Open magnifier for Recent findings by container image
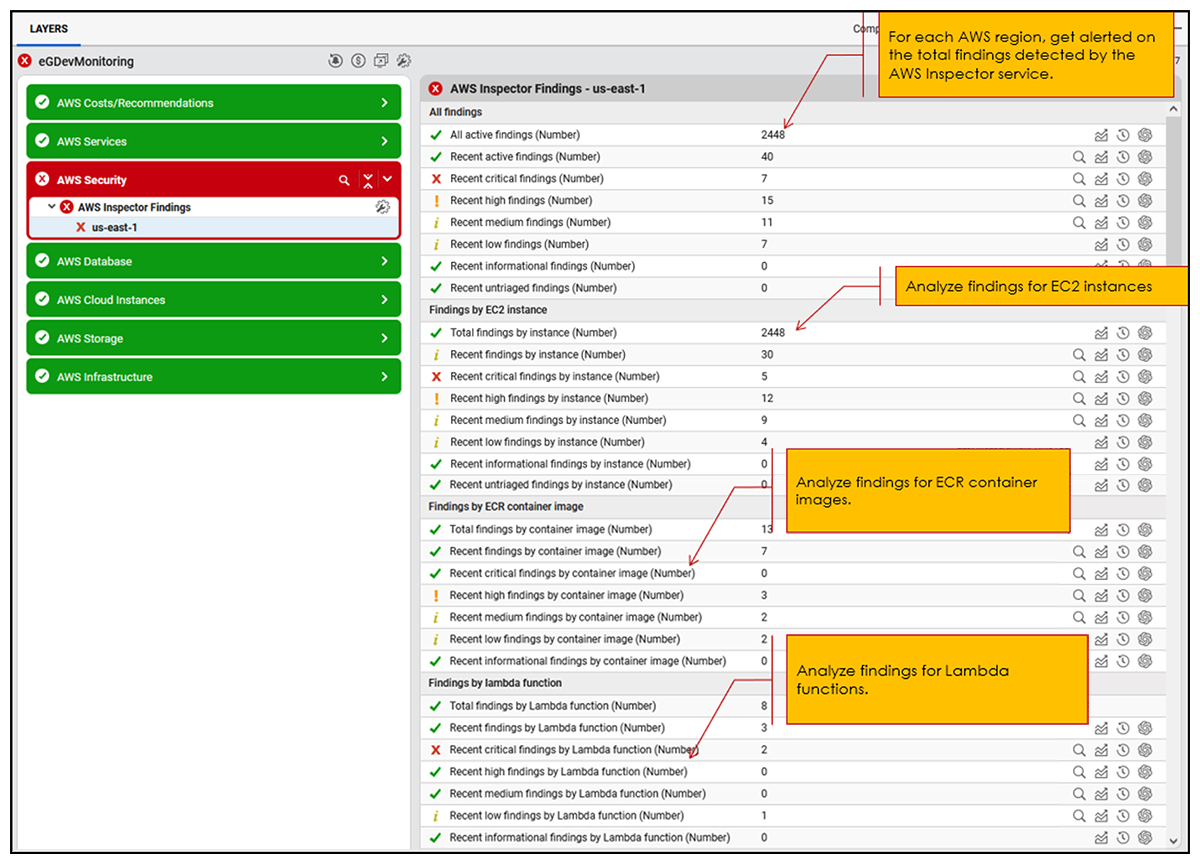Viewport: 1200px width, 864px height. [1079, 552]
